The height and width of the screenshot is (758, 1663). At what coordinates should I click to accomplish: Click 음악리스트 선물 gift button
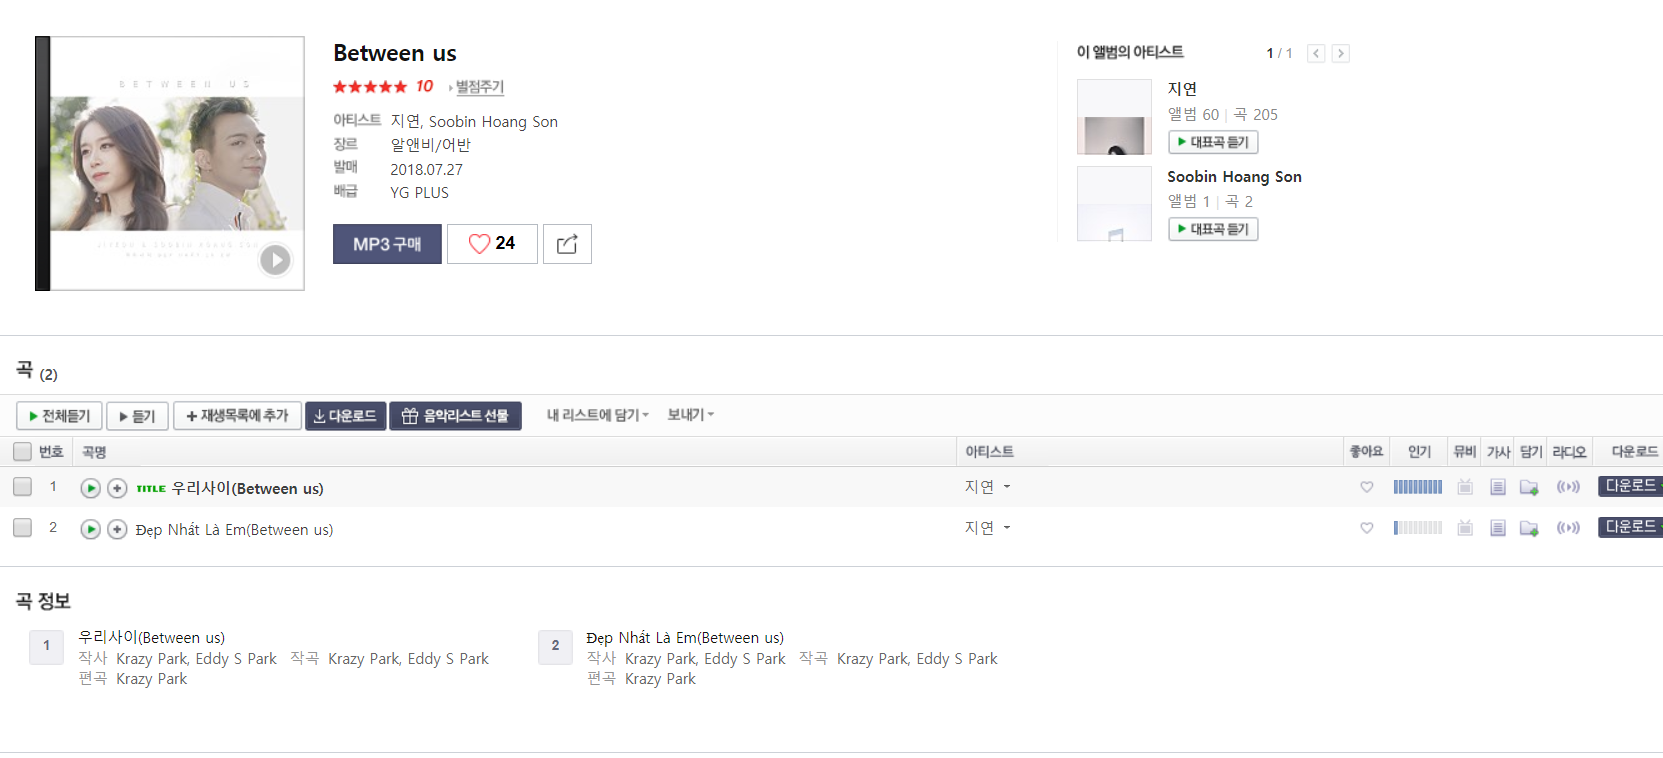[455, 416]
